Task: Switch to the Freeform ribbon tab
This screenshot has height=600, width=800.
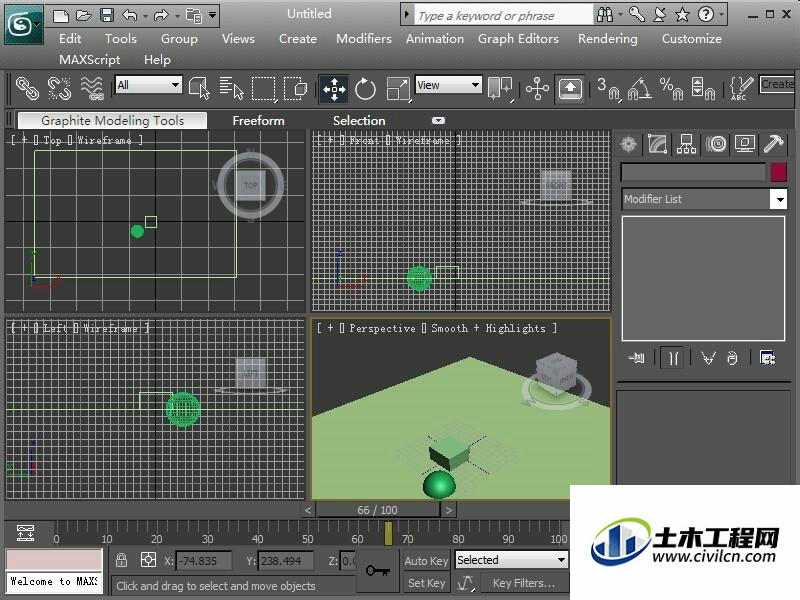Action: coord(259,121)
